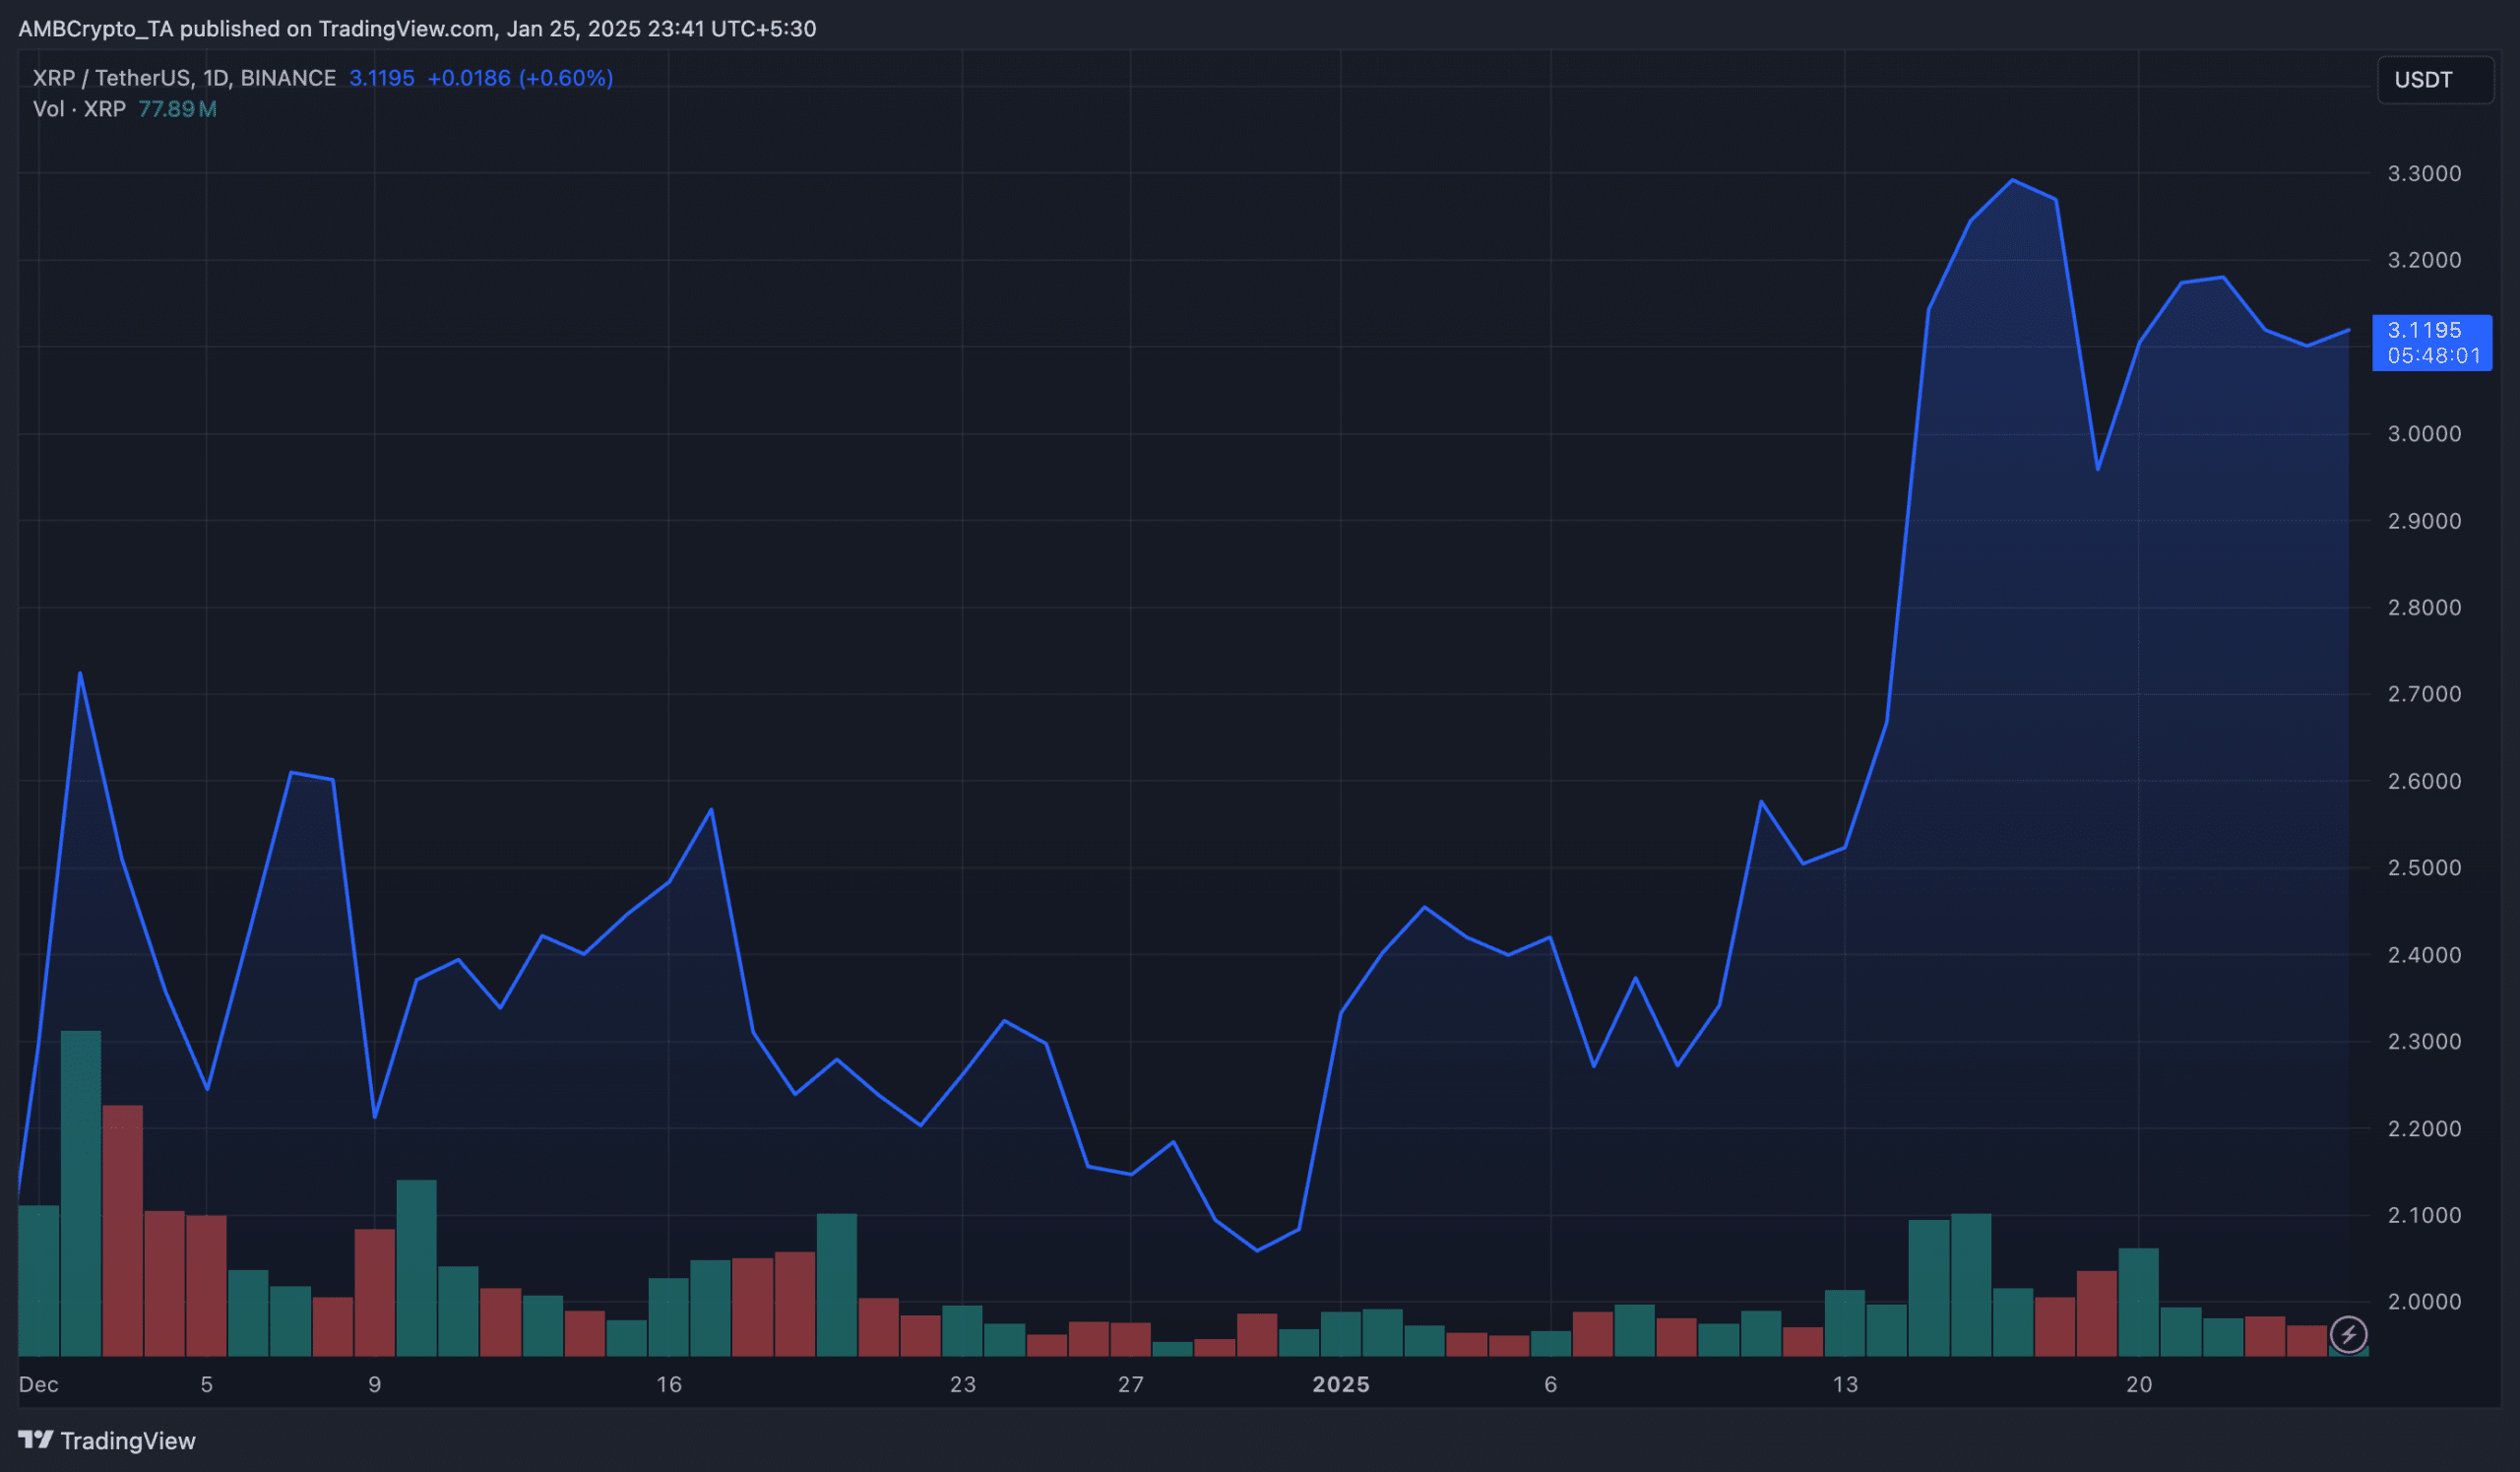This screenshot has width=2520, height=1472.
Task: Click the 20 date label on time axis
Action: tap(2139, 1385)
